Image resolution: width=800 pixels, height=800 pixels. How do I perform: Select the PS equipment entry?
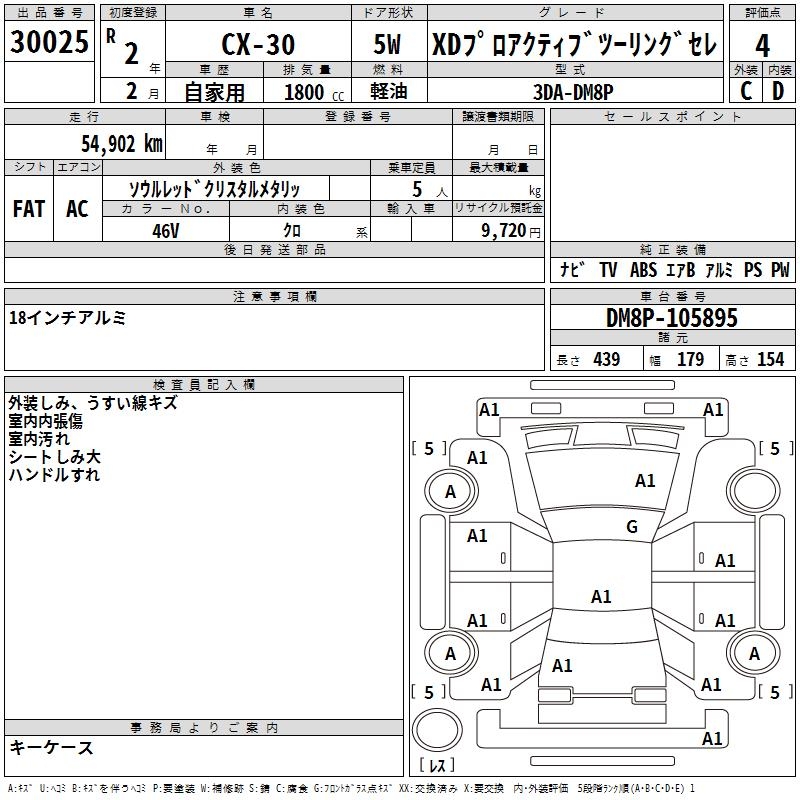(753, 269)
